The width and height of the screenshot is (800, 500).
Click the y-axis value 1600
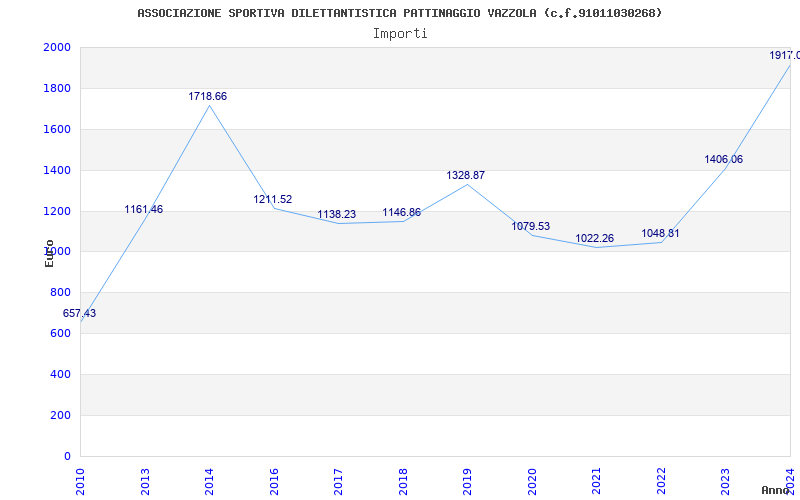point(57,129)
